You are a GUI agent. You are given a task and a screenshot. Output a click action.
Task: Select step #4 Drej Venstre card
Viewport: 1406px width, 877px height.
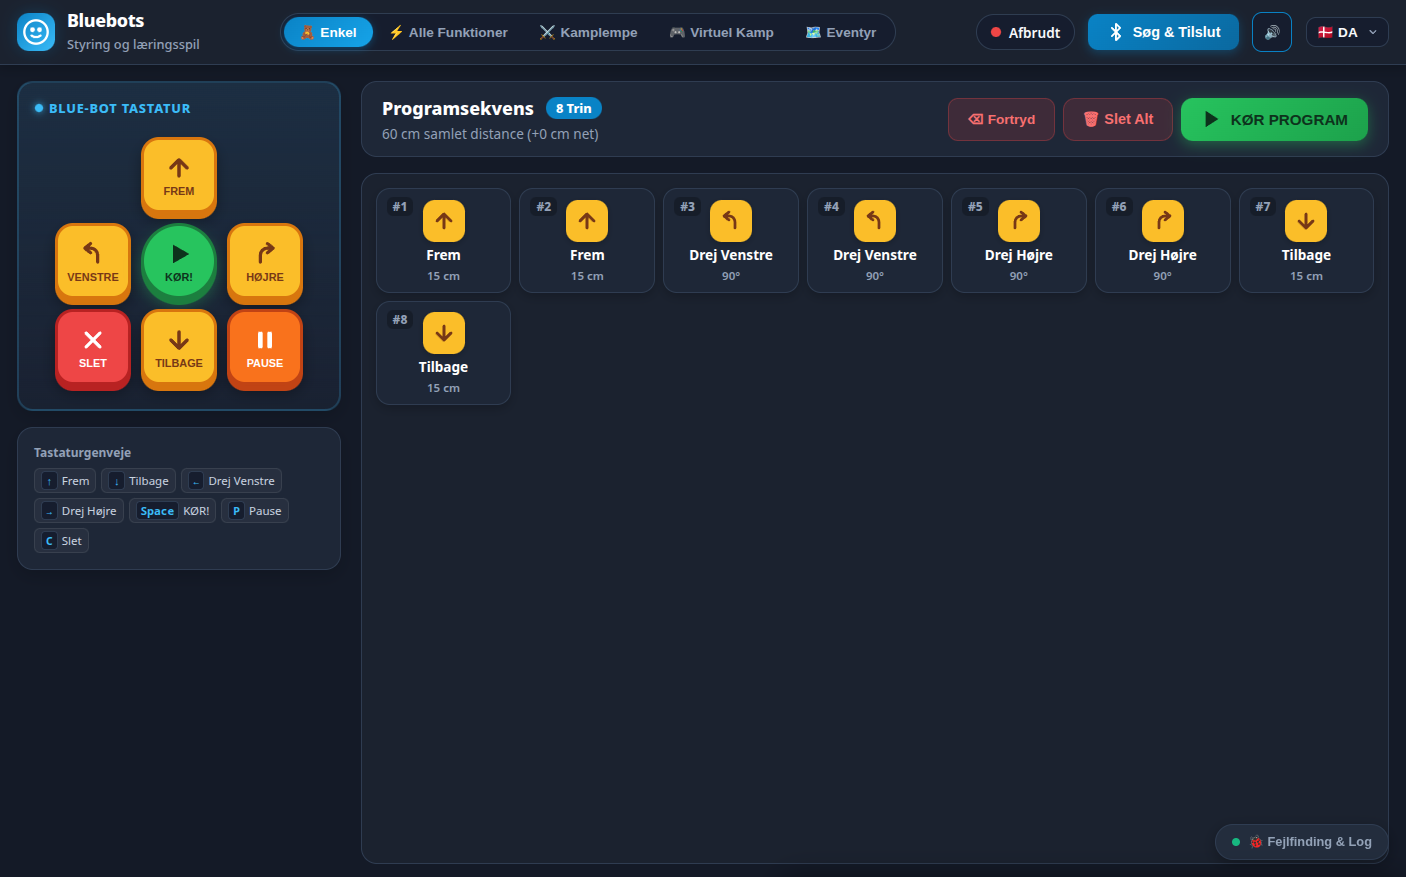click(x=875, y=240)
